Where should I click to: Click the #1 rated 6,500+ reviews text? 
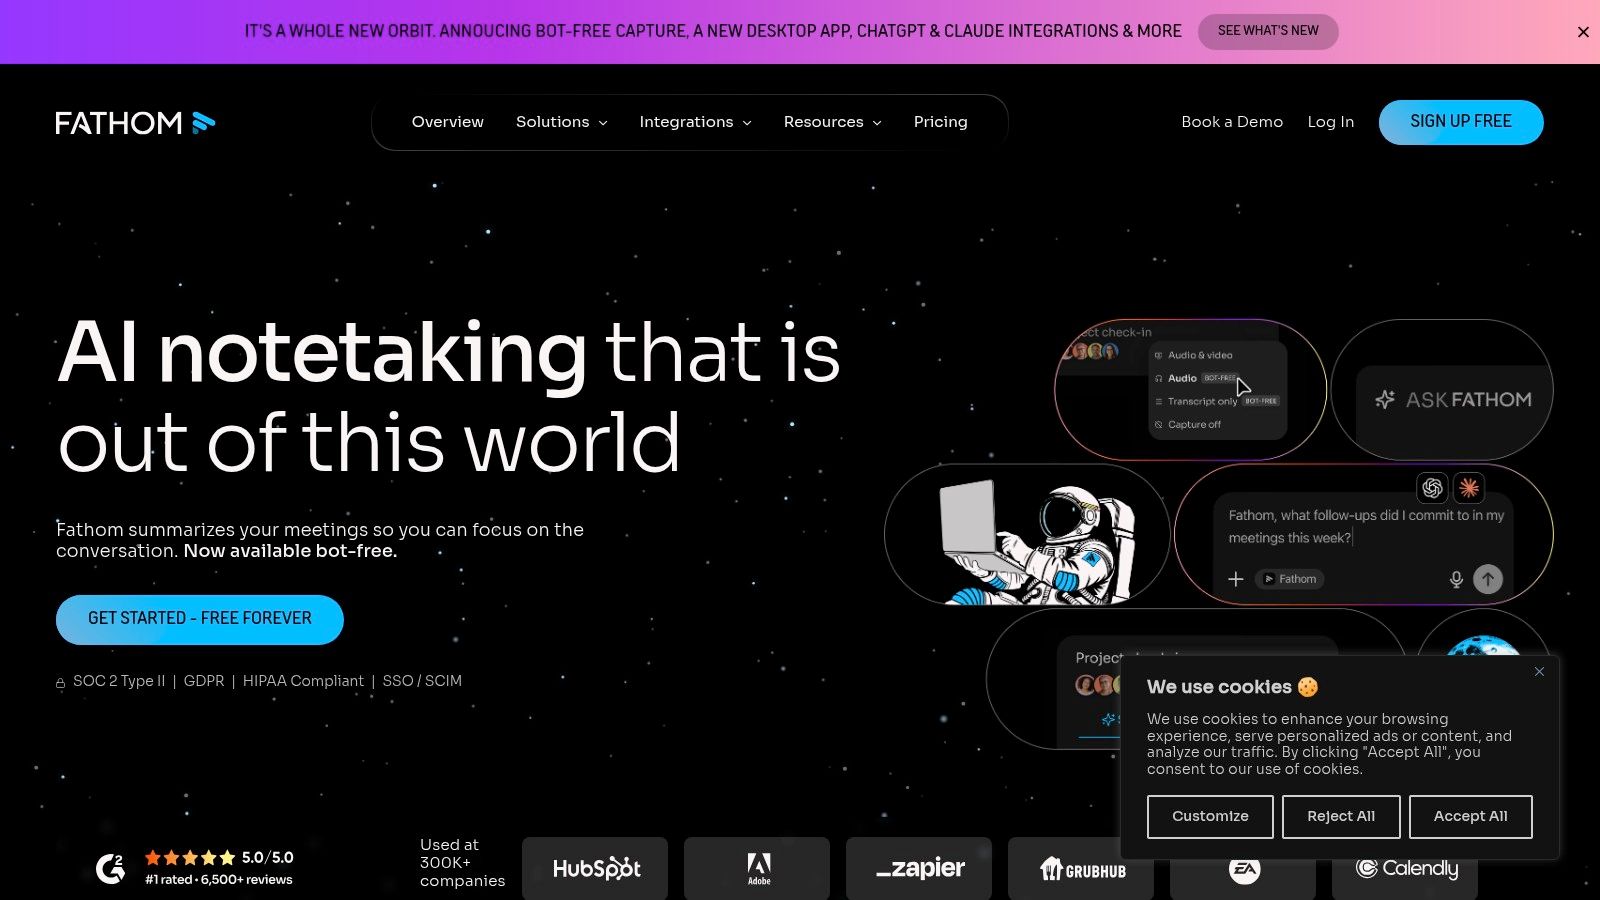(x=219, y=880)
